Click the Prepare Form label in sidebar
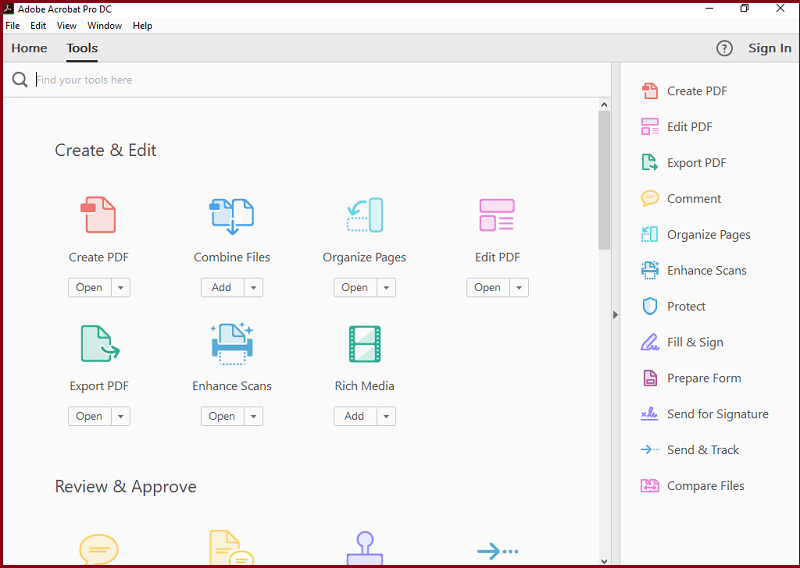The image size is (800, 568). point(704,378)
